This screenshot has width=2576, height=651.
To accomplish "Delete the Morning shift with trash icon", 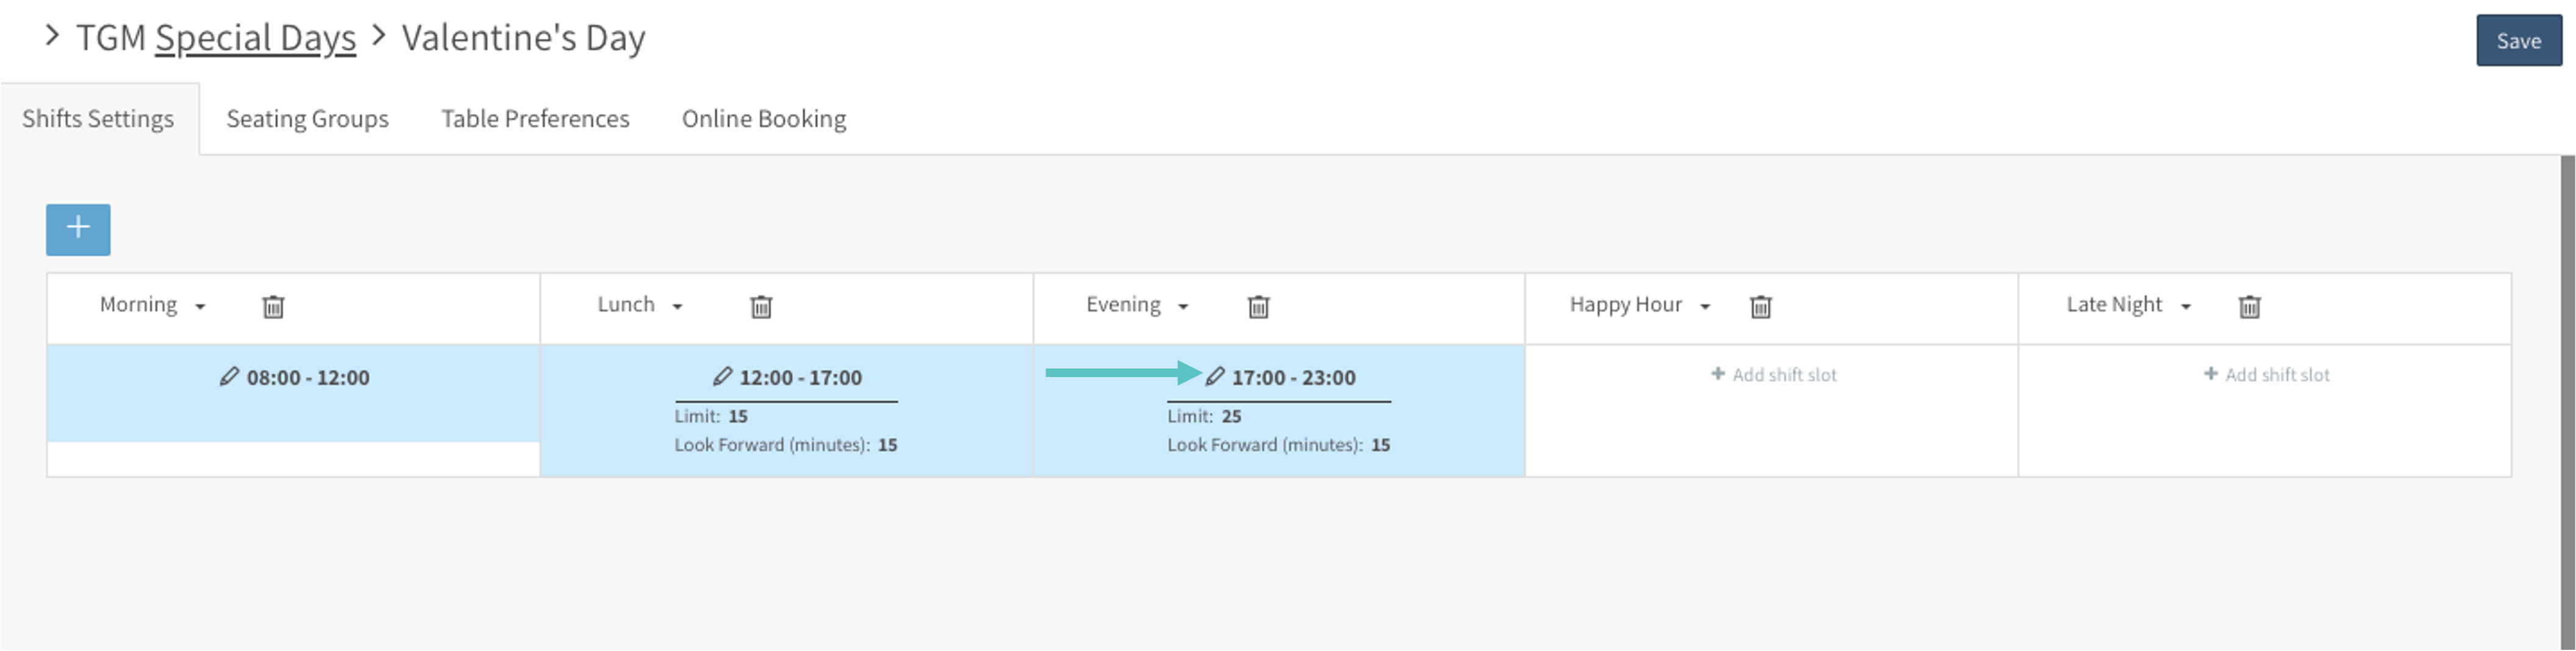I will 273,306.
